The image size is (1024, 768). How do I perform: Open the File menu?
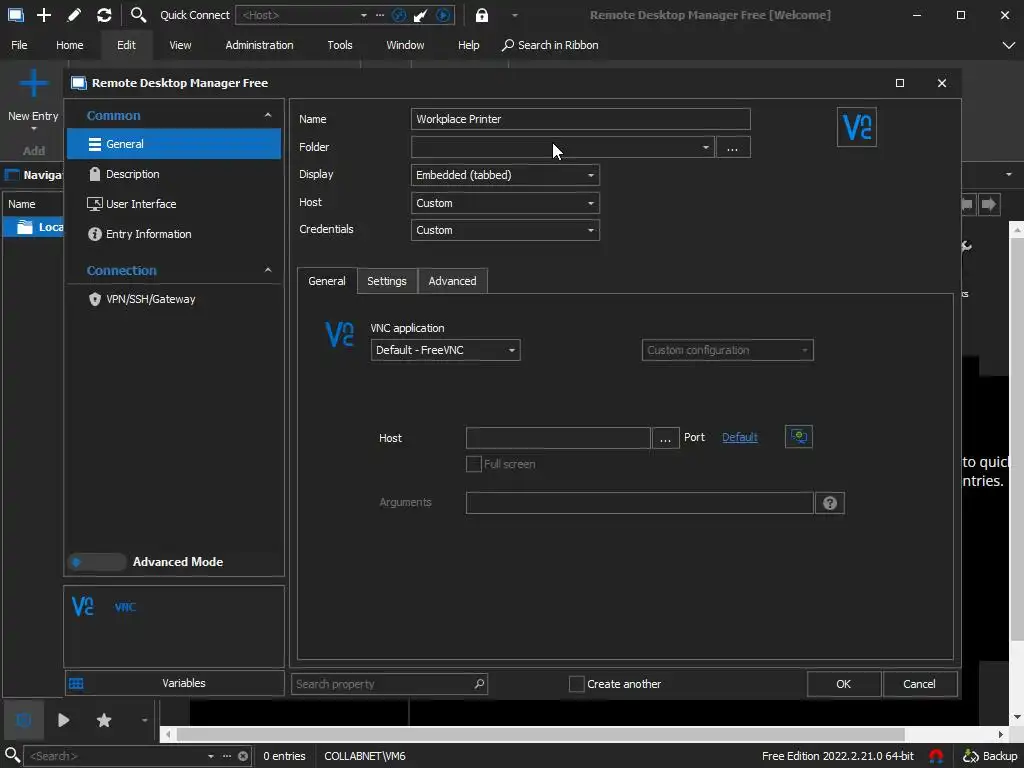19,45
